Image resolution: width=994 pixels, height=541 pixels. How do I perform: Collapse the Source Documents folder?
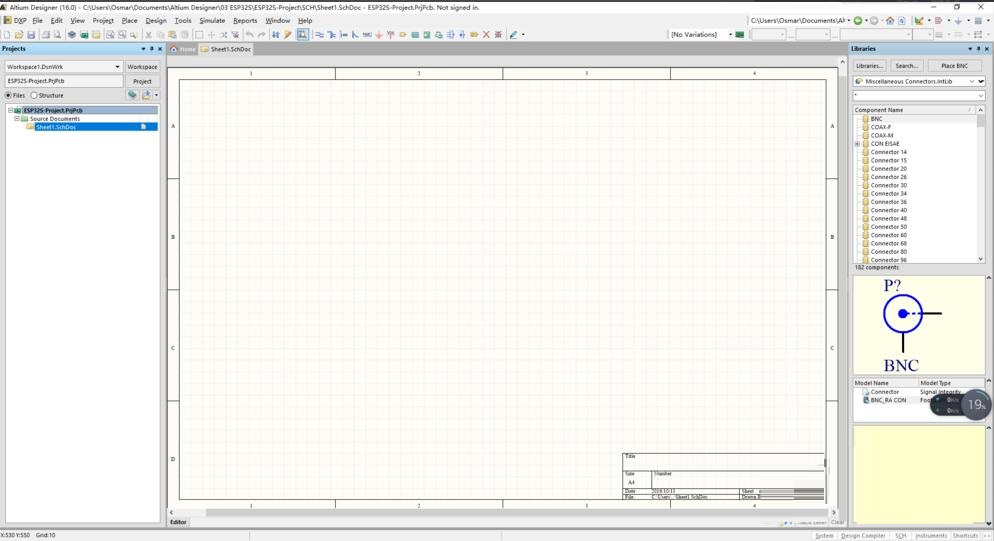tap(17, 119)
